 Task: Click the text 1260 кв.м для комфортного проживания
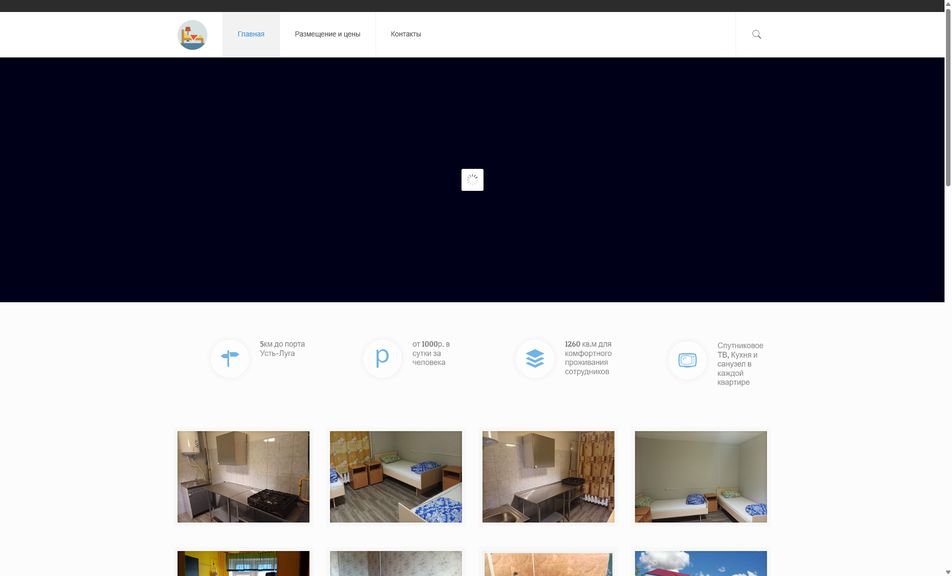588,357
